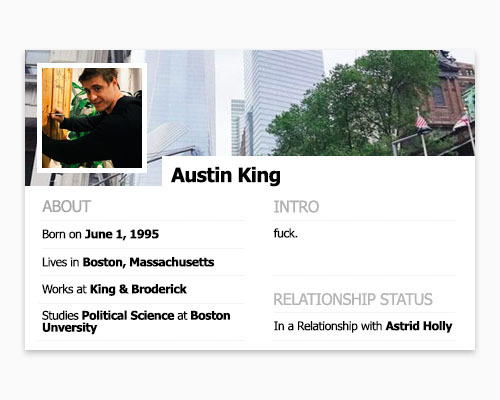
Task: Open the Austin King profile picture
Action: 92,118
